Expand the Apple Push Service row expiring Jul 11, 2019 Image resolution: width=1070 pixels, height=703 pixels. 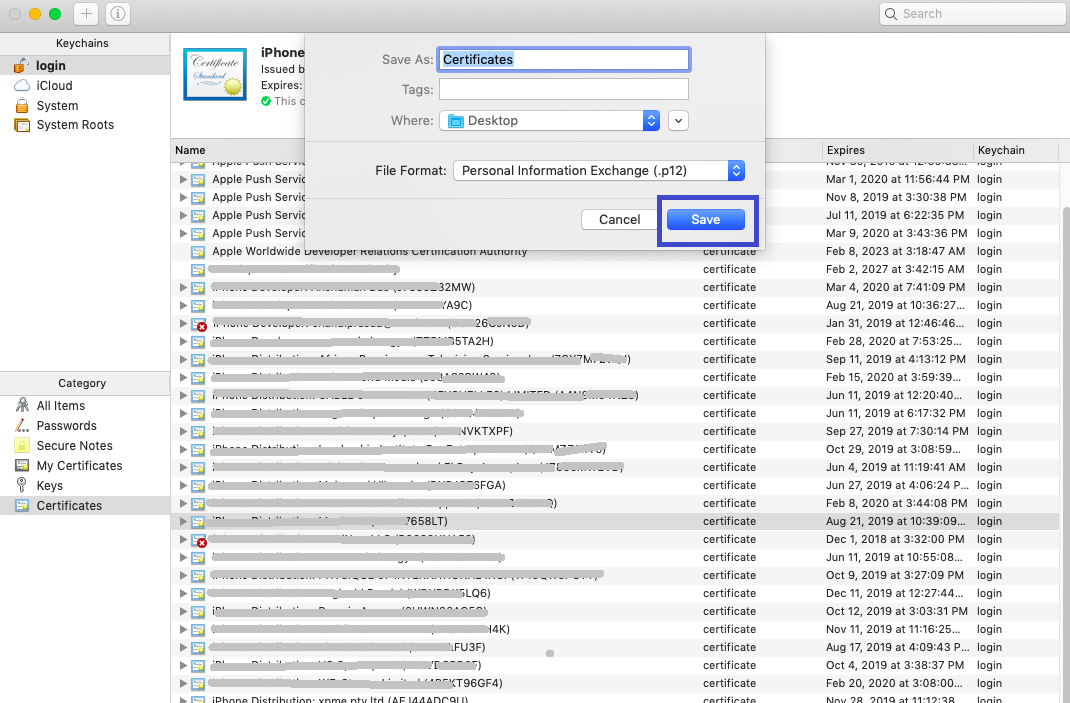183,215
